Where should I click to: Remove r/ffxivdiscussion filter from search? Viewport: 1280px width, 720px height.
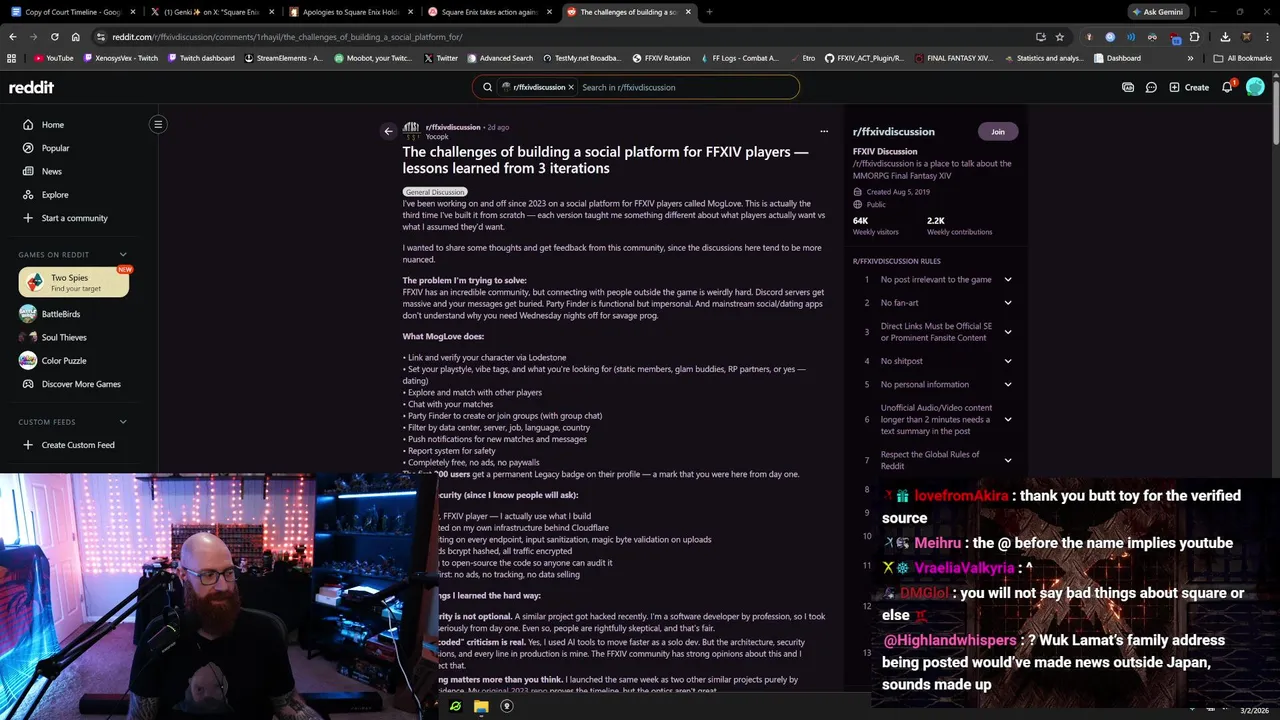point(571,87)
